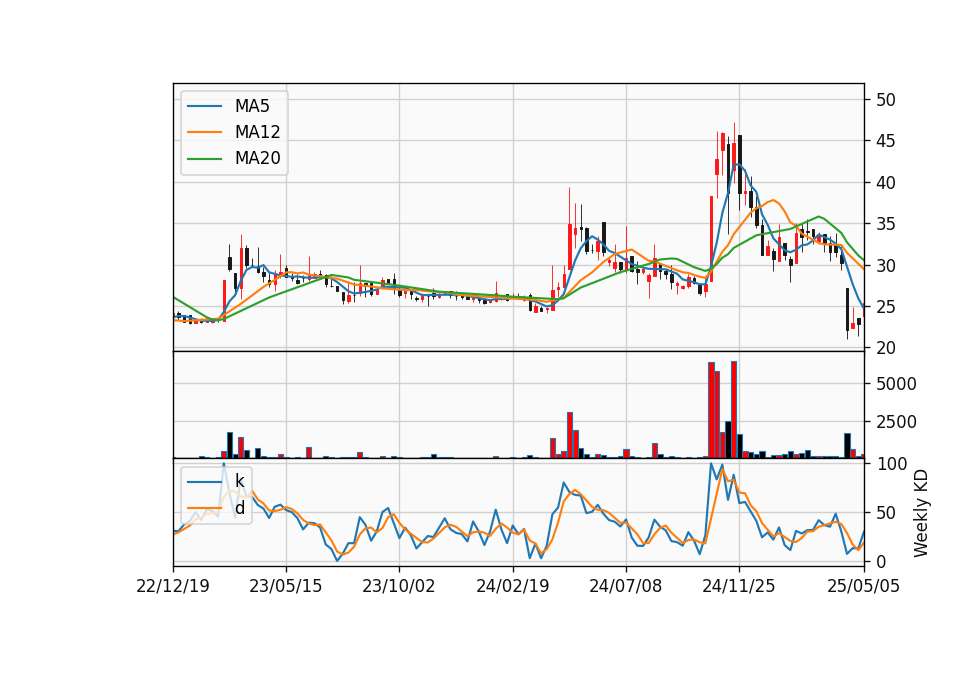Click the price axis value 40
The image size is (960, 690).
(886, 183)
